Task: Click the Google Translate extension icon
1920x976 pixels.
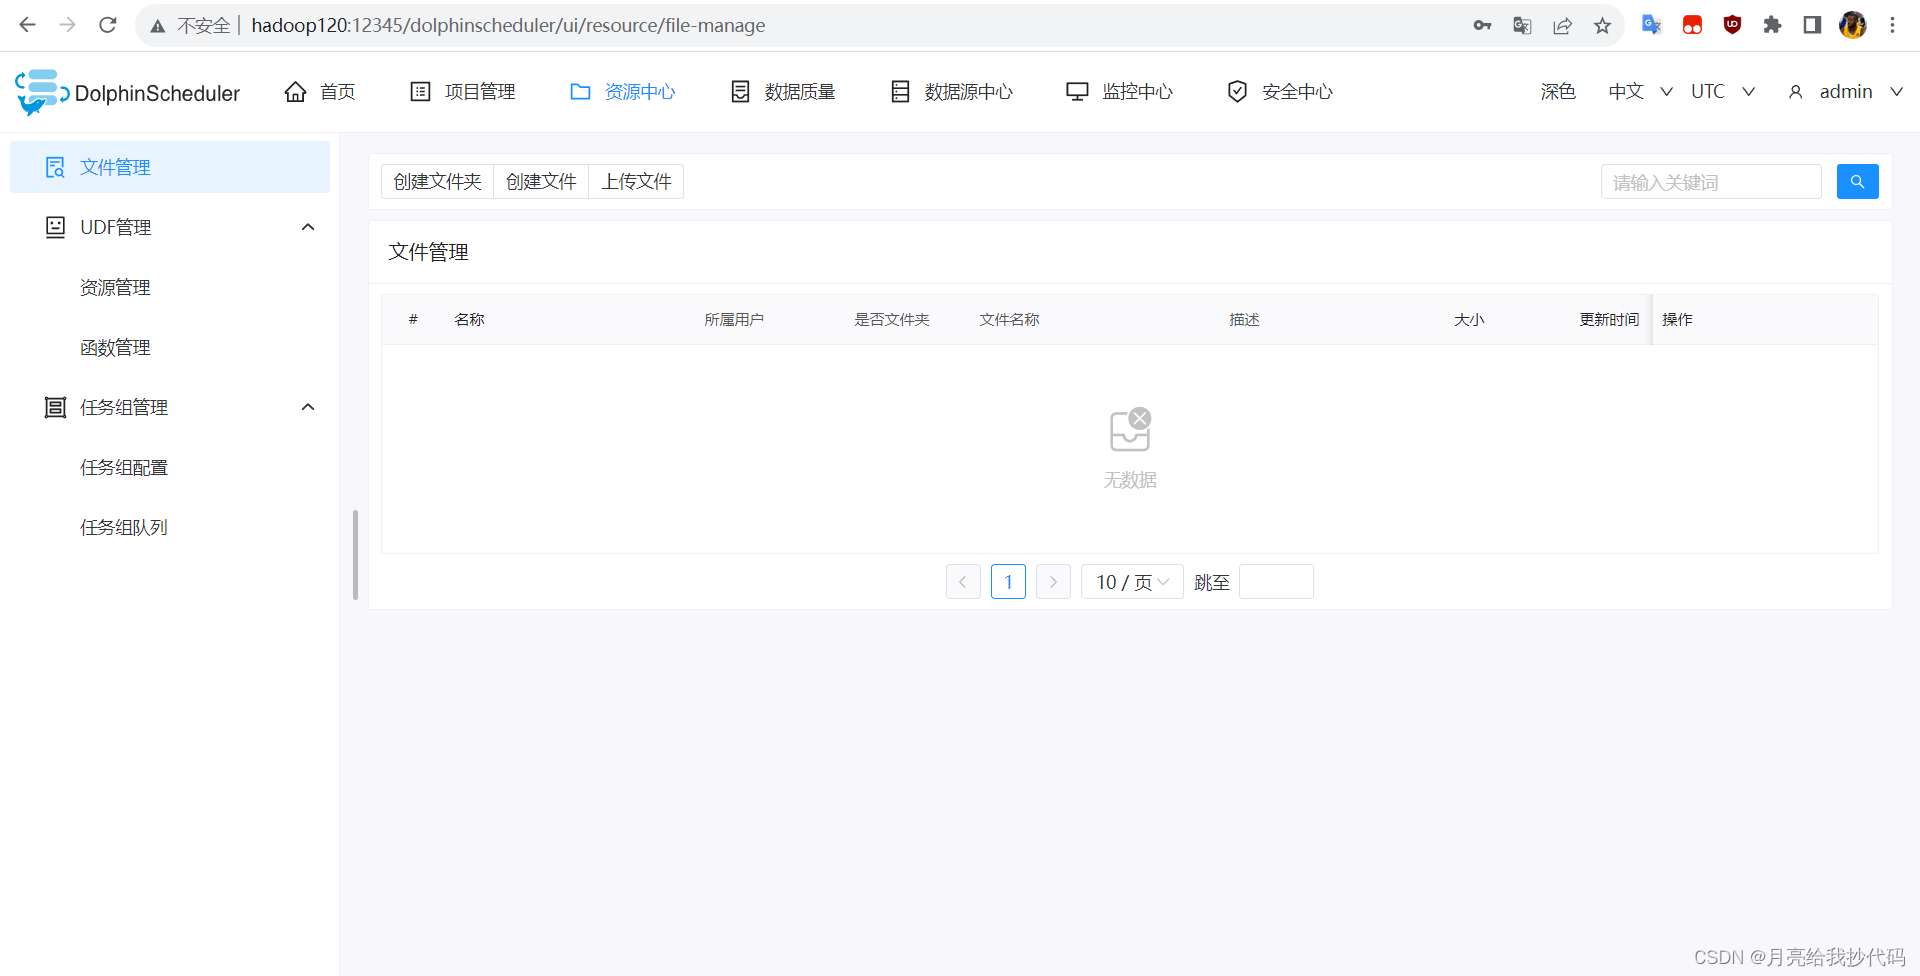Action: pos(1652,25)
